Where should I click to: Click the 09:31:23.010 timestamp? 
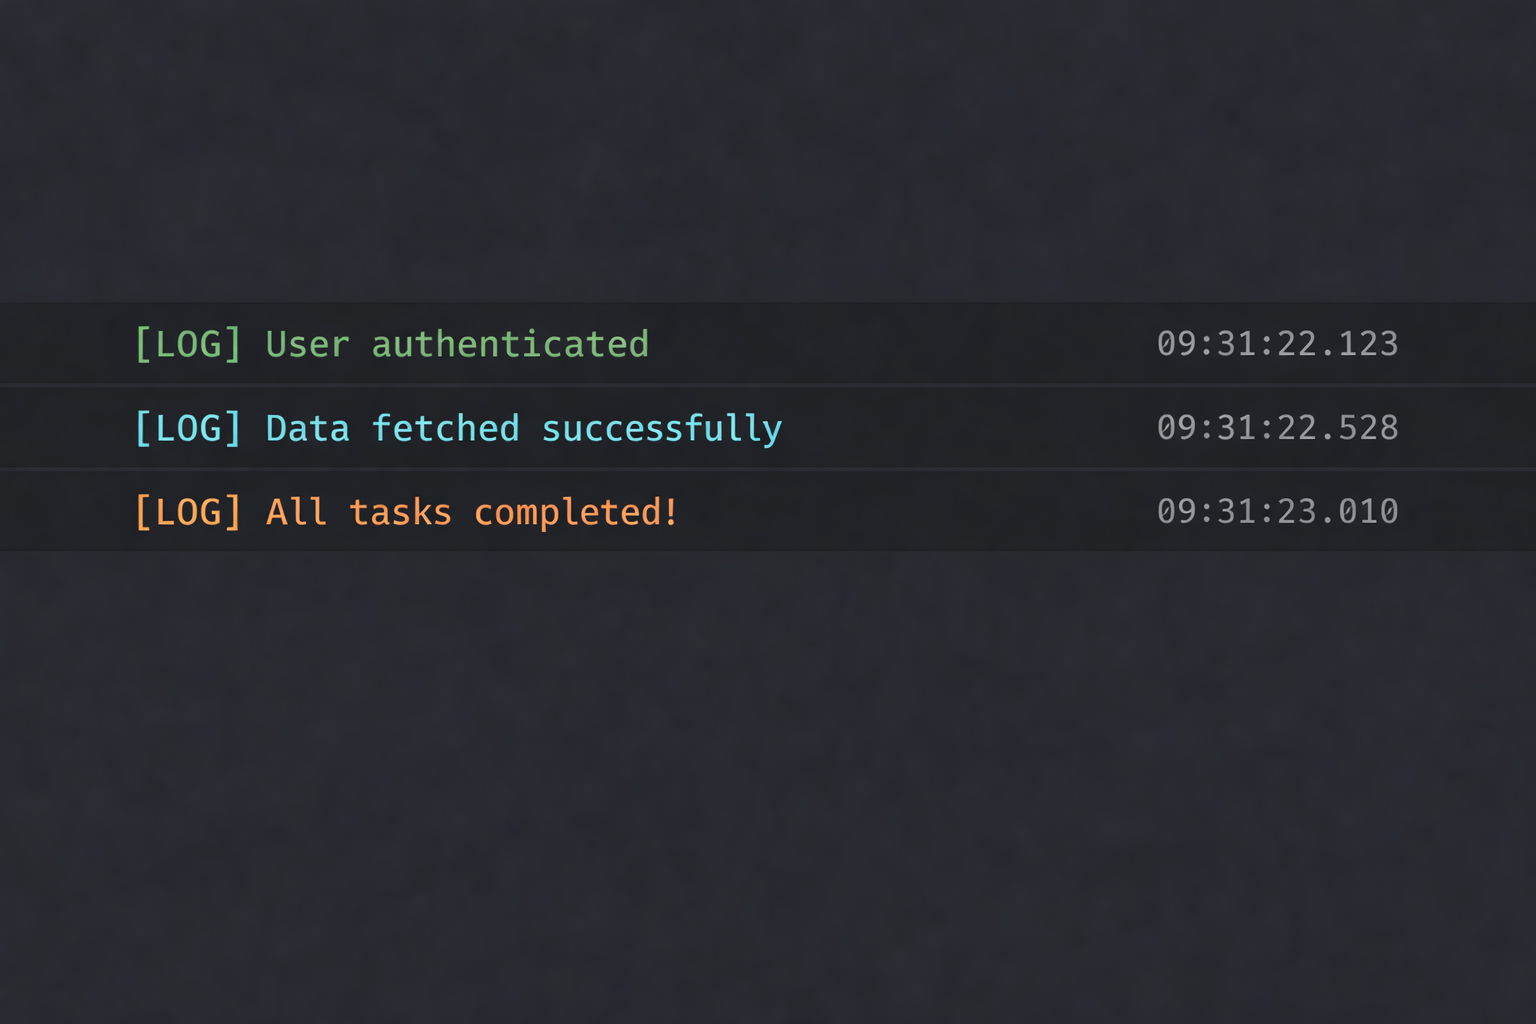pyautogui.click(x=1277, y=512)
